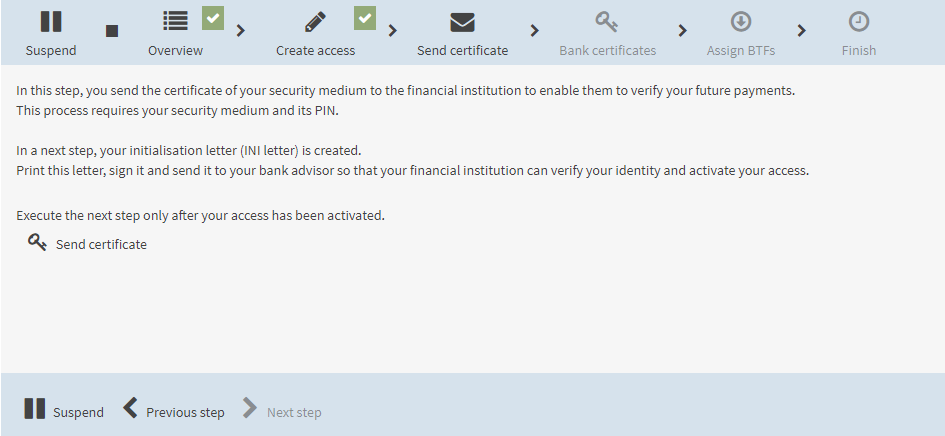Click the chevron after Overview step
Image resolution: width=945 pixels, height=436 pixels.
click(240, 30)
